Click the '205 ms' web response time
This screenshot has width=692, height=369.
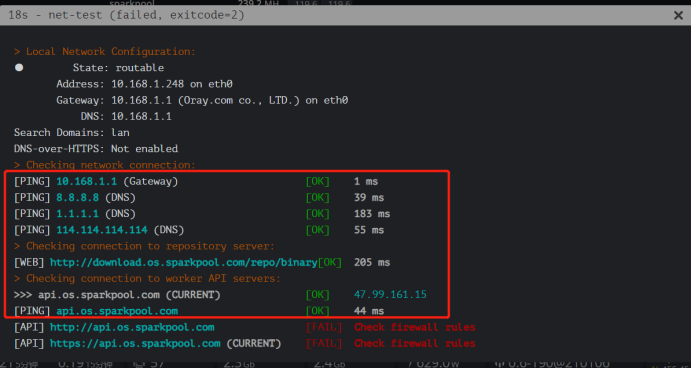(x=372, y=263)
